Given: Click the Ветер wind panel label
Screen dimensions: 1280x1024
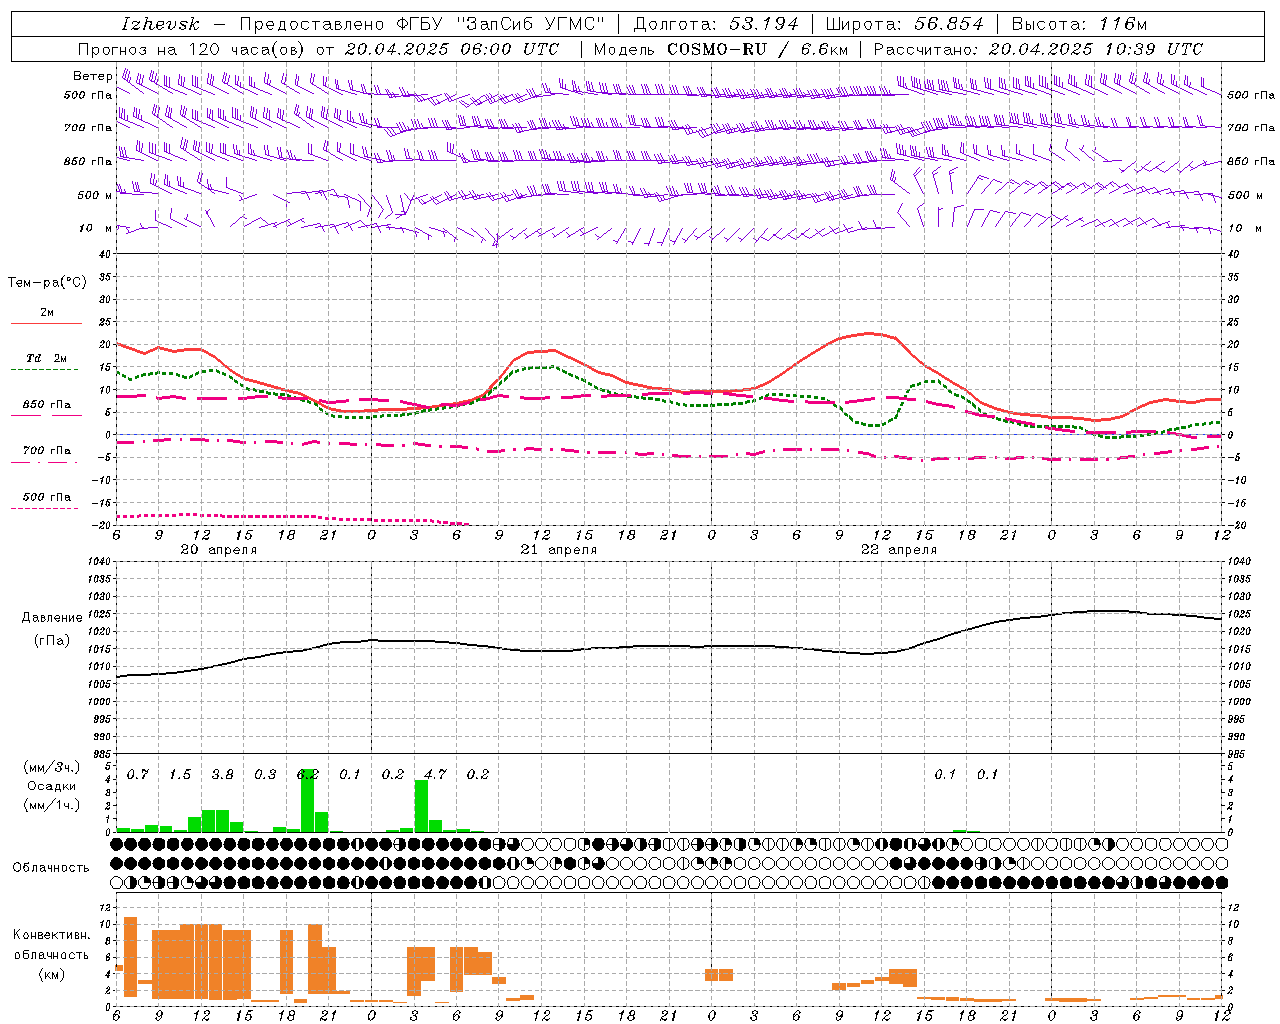Looking at the screenshot, I should coord(92,76).
